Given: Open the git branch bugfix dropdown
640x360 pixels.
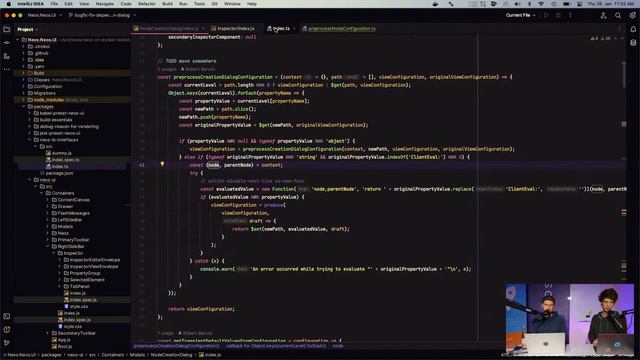Looking at the screenshot, I should click(x=102, y=15).
